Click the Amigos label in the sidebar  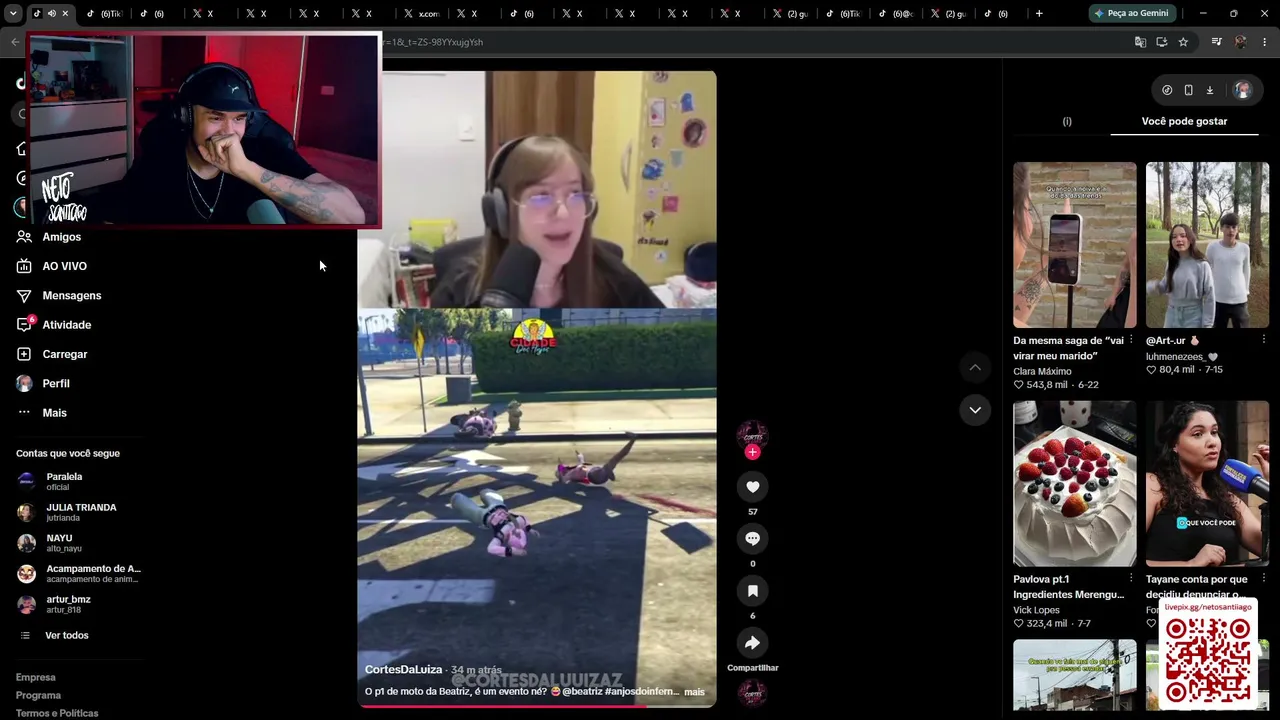click(x=62, y=237)
